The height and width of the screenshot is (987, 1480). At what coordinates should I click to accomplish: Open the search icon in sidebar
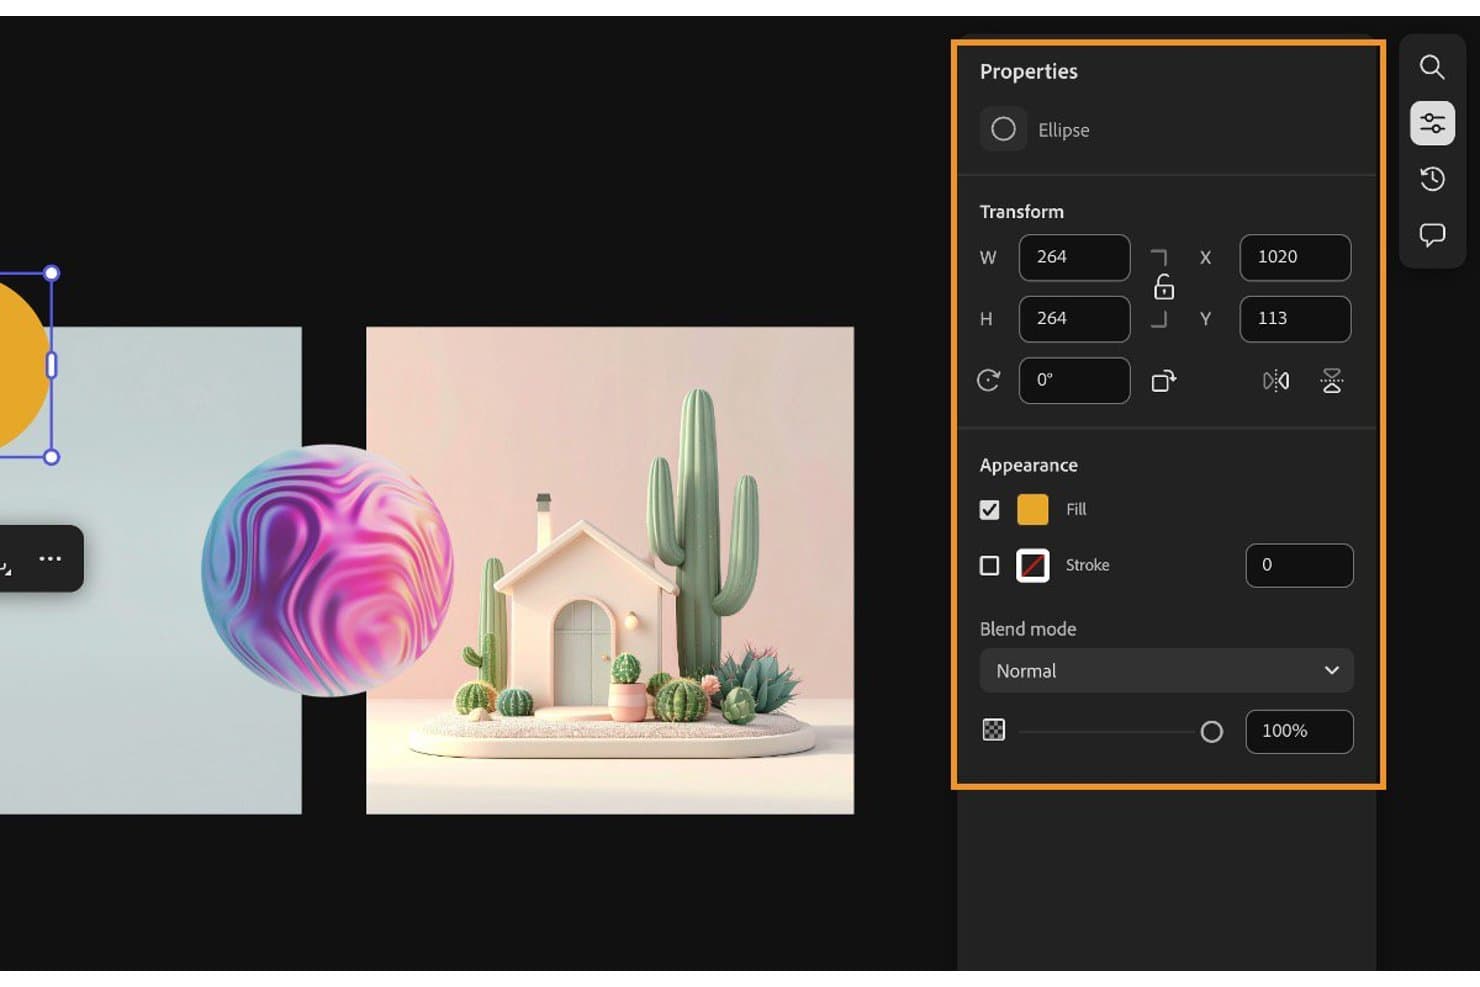[x=1432, y=67]
